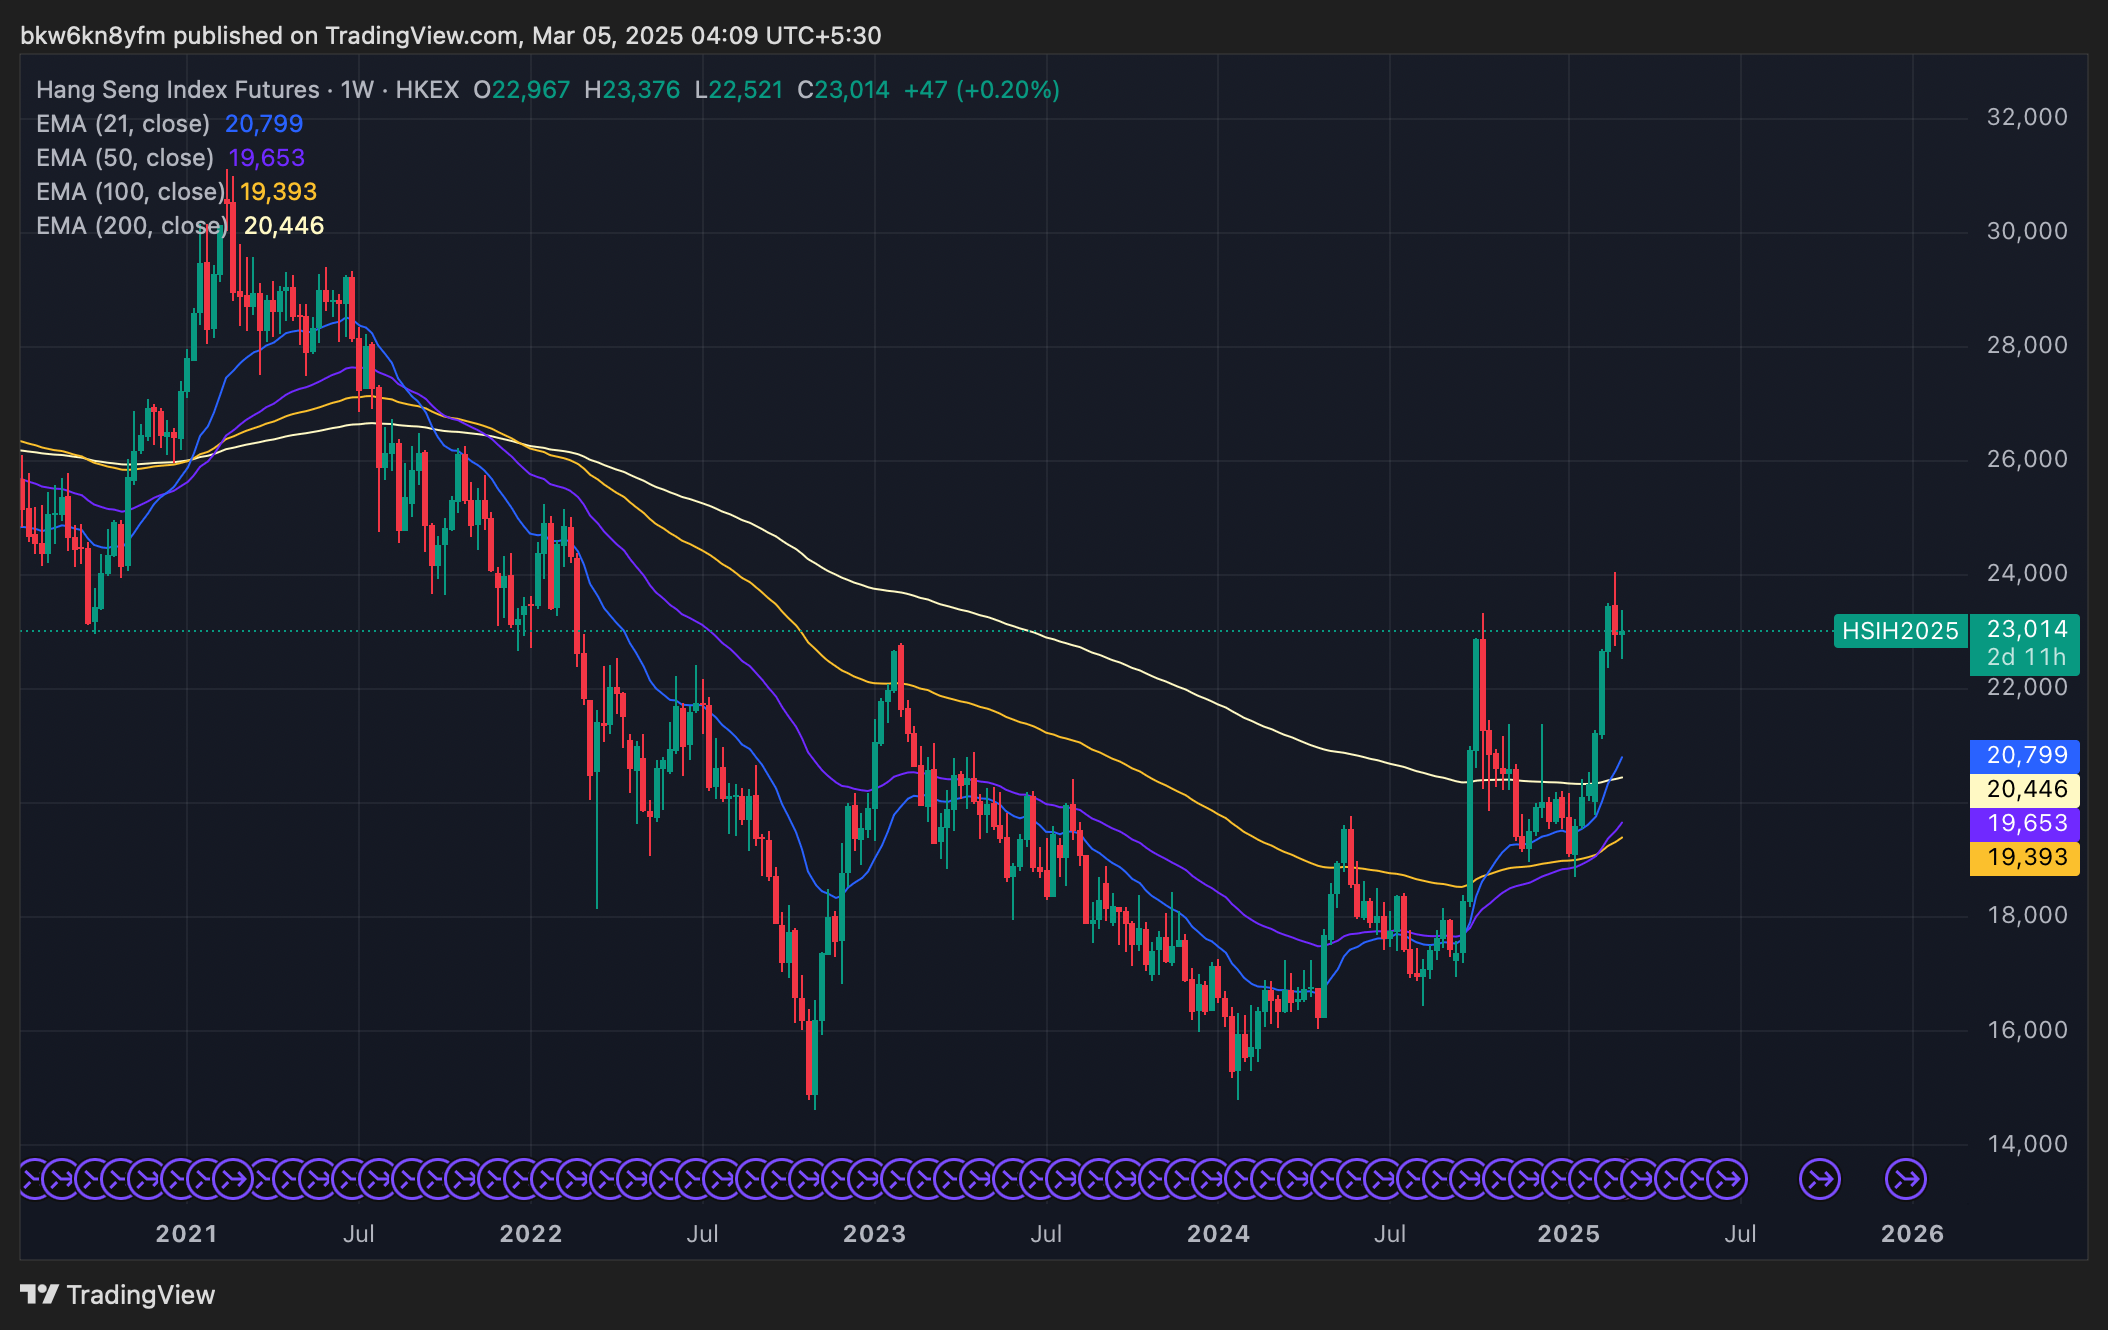This screenshot has height=1330, width=2108.
Task: Click the contract rollover icon nearest 2026
Action: click(1905, 1179)
